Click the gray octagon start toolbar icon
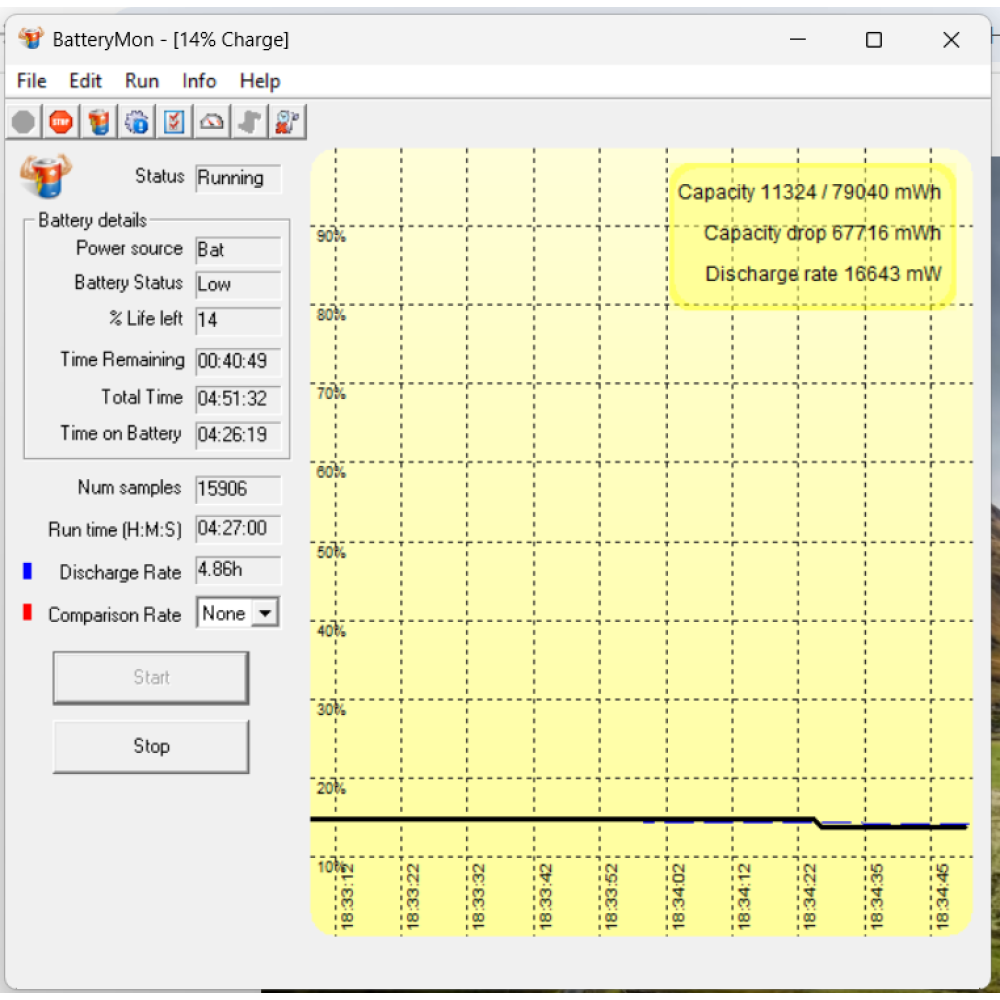The width and height of the screenshot is (1000, 1000). pos(24,123)
